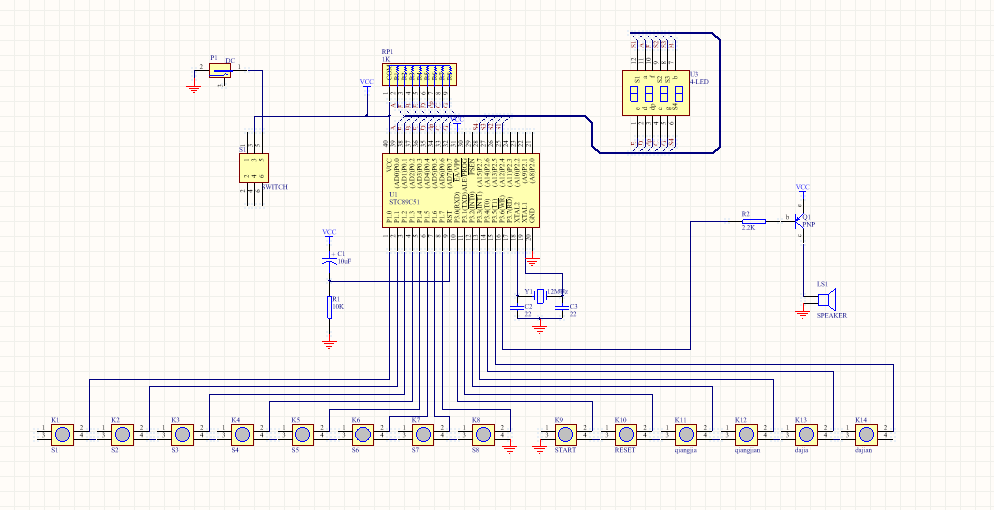
Task: Click the P1 DC power jack
Action: (x=220, y=70)
